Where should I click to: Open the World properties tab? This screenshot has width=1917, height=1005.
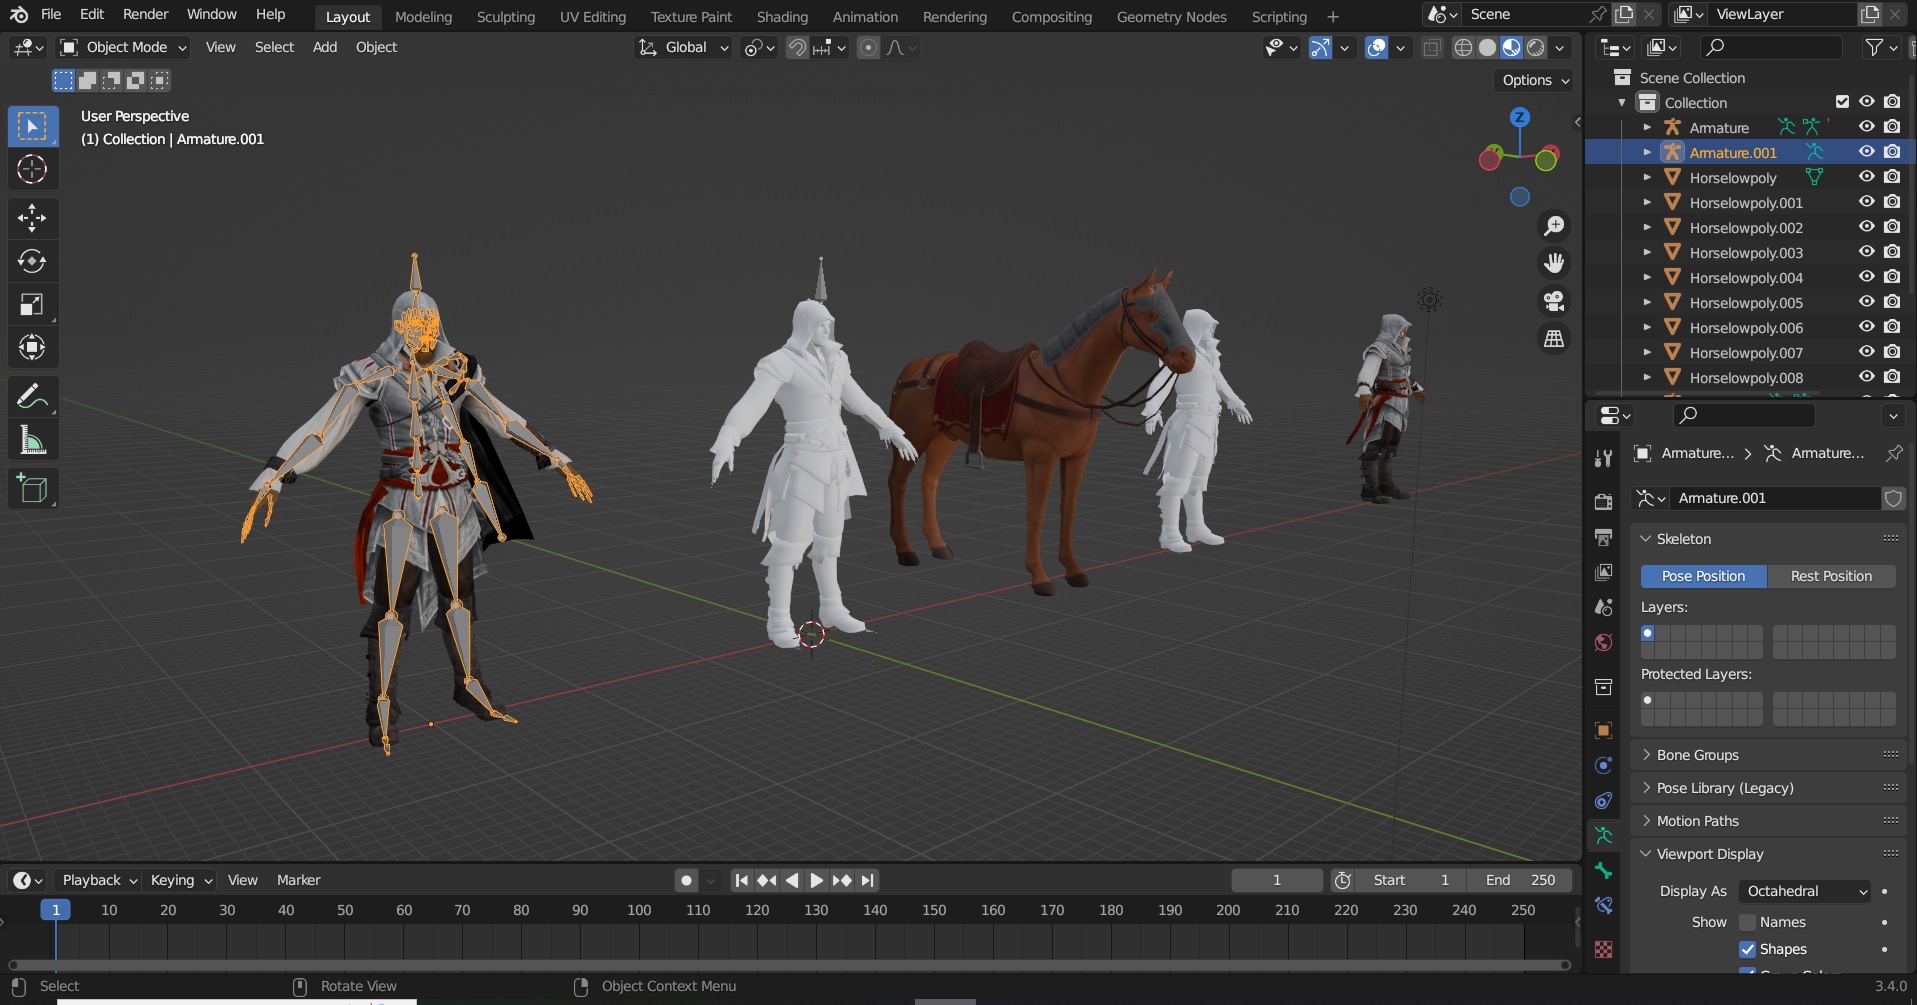click(x=1604, y=642)
